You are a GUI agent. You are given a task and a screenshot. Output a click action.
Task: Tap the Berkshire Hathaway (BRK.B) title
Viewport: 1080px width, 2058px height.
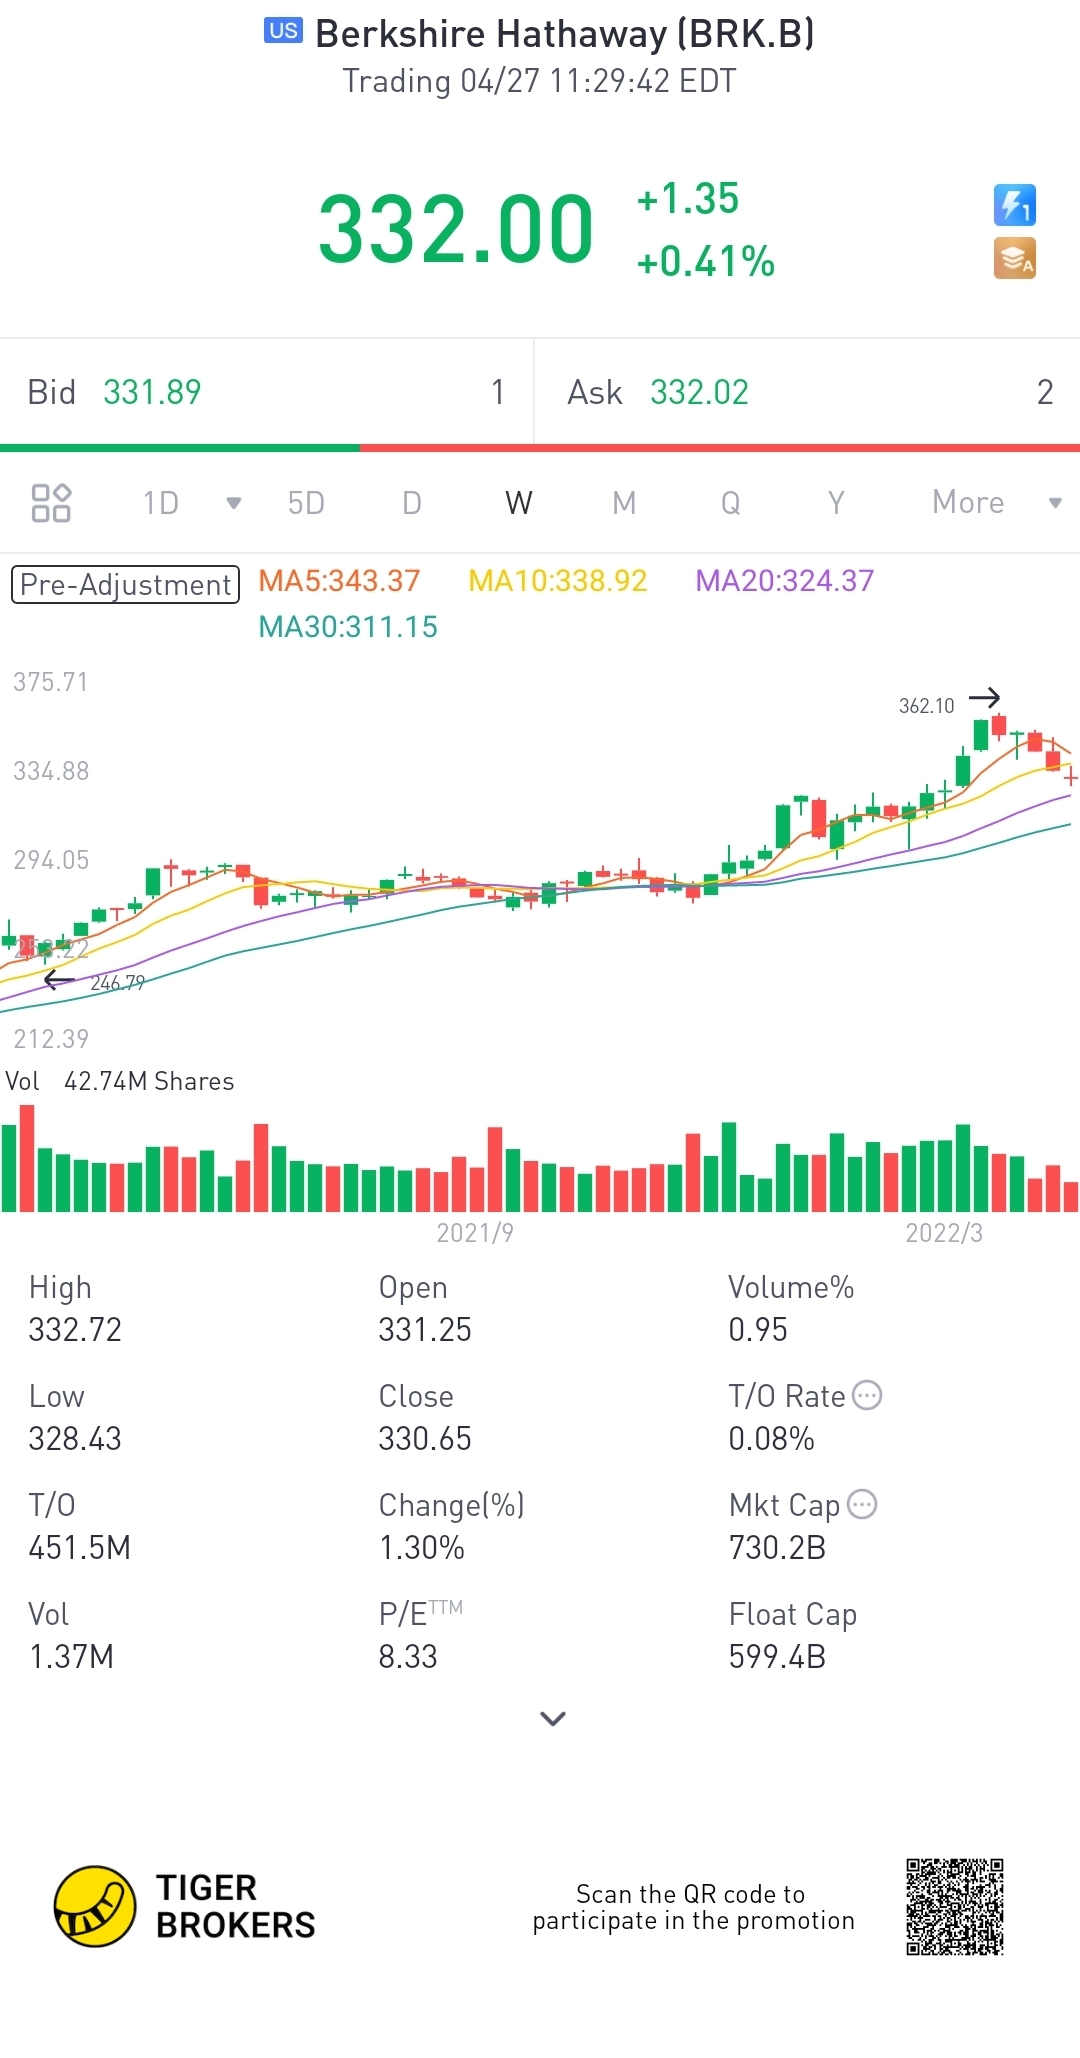pos(565,34)
